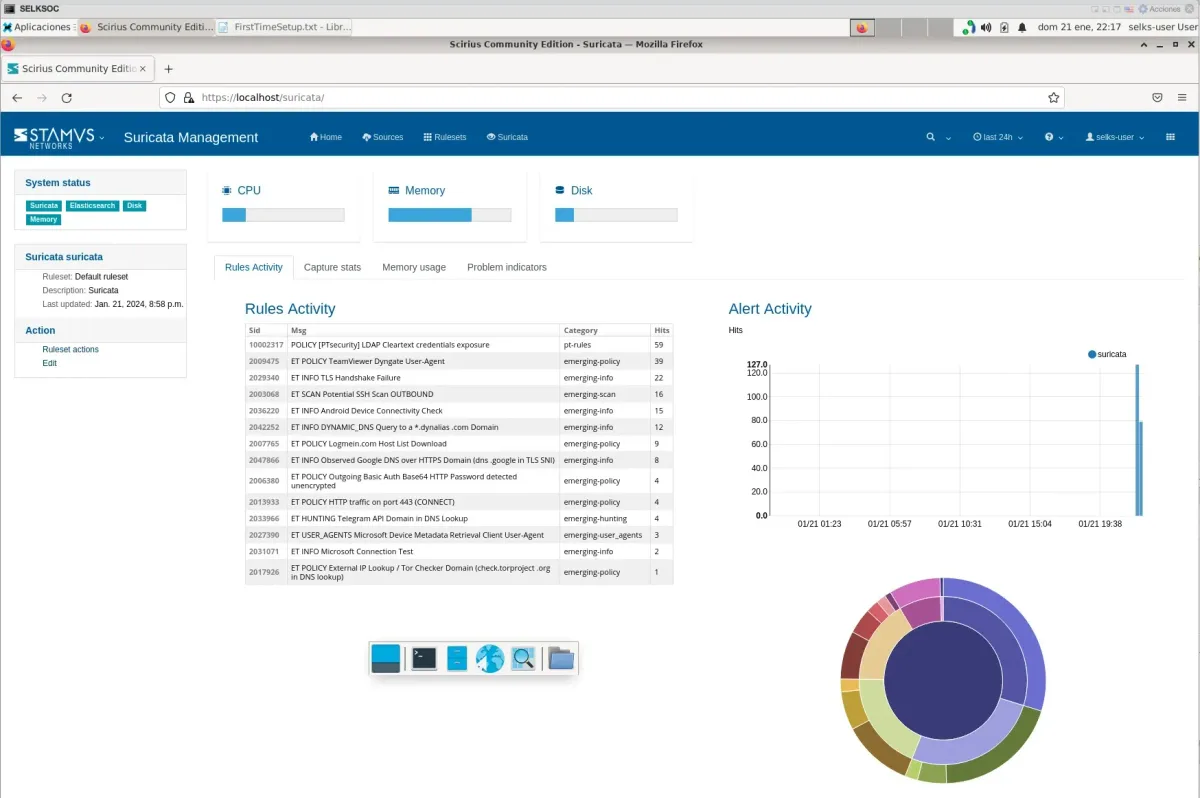This screenshot has width=1200, height=798.
Task: Switch to the Memory usage tab
Action: click(x=414, y=267)
